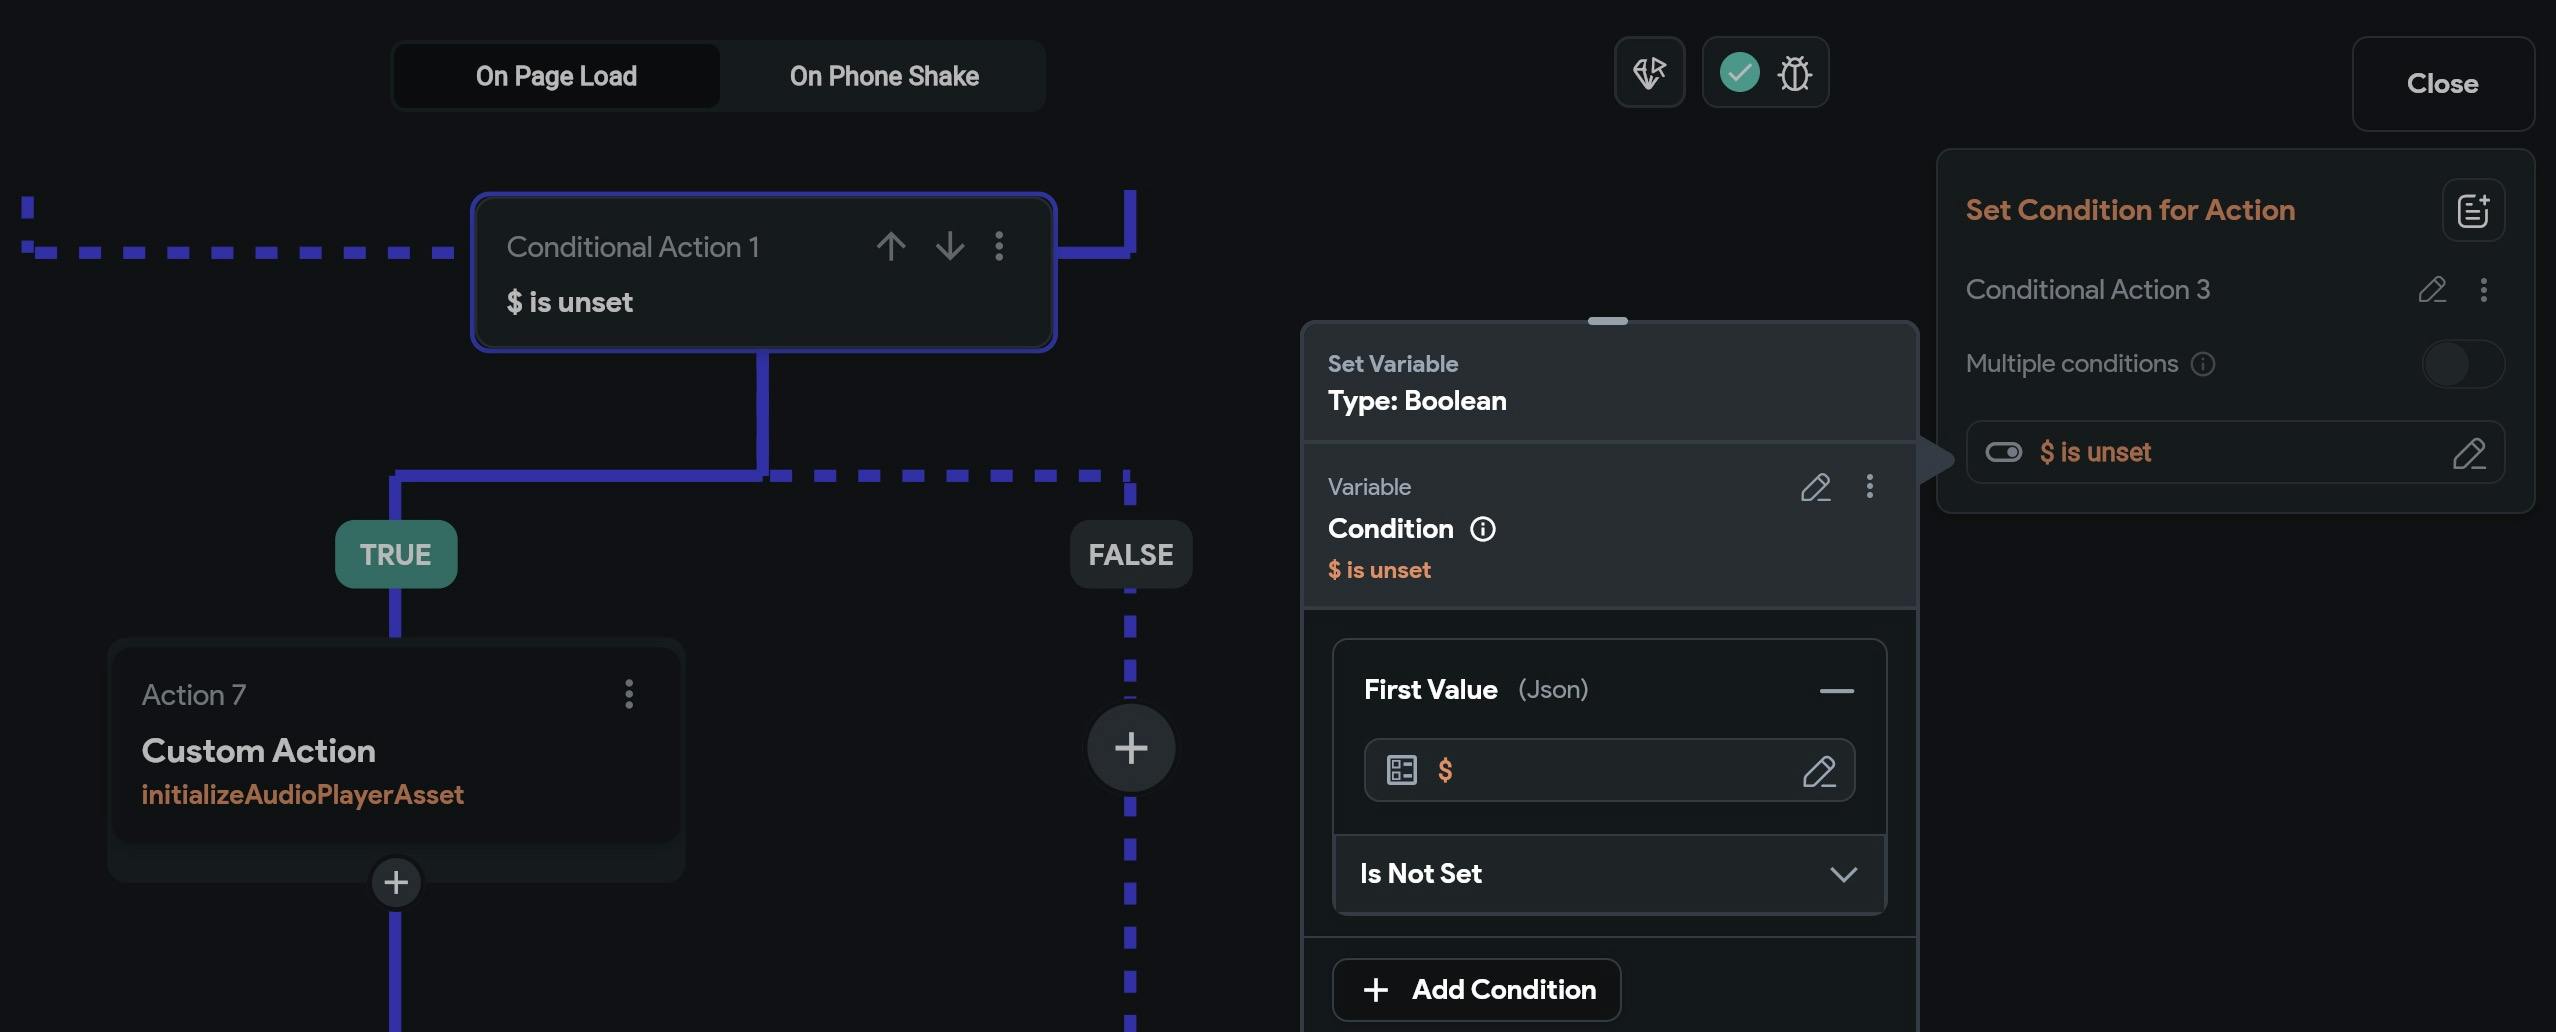
Task: Edit Conditional Action 3 name with pencil
Action: click(2432, 290)
